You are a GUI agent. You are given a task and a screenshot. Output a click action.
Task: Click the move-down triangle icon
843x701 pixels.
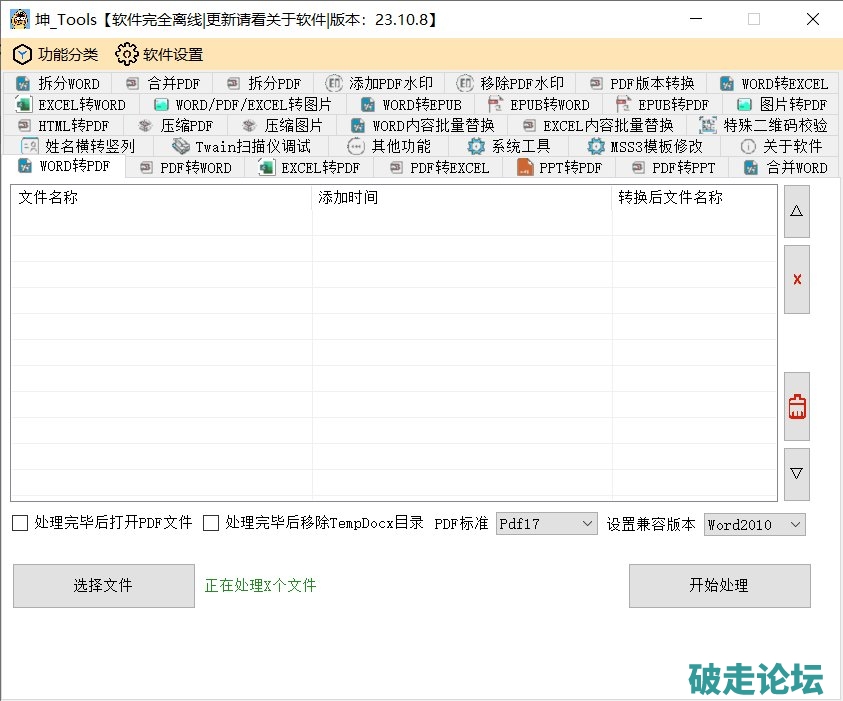click(x=796, y=474)
